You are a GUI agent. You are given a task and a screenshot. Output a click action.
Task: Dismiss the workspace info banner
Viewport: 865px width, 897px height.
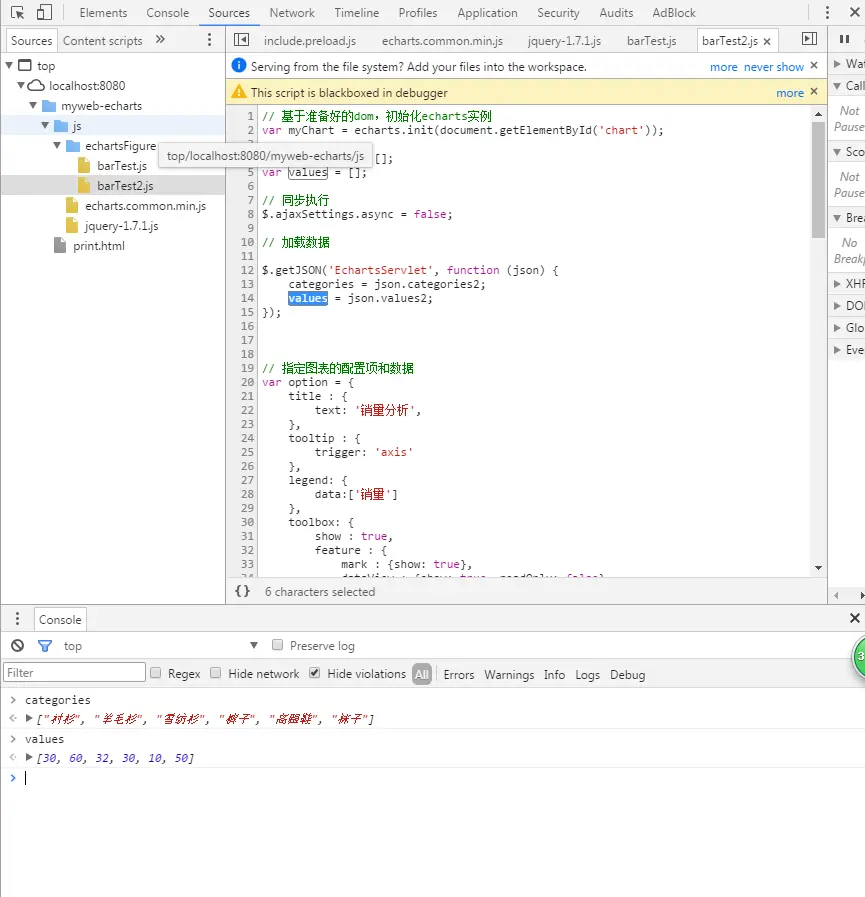pos(814,66)
